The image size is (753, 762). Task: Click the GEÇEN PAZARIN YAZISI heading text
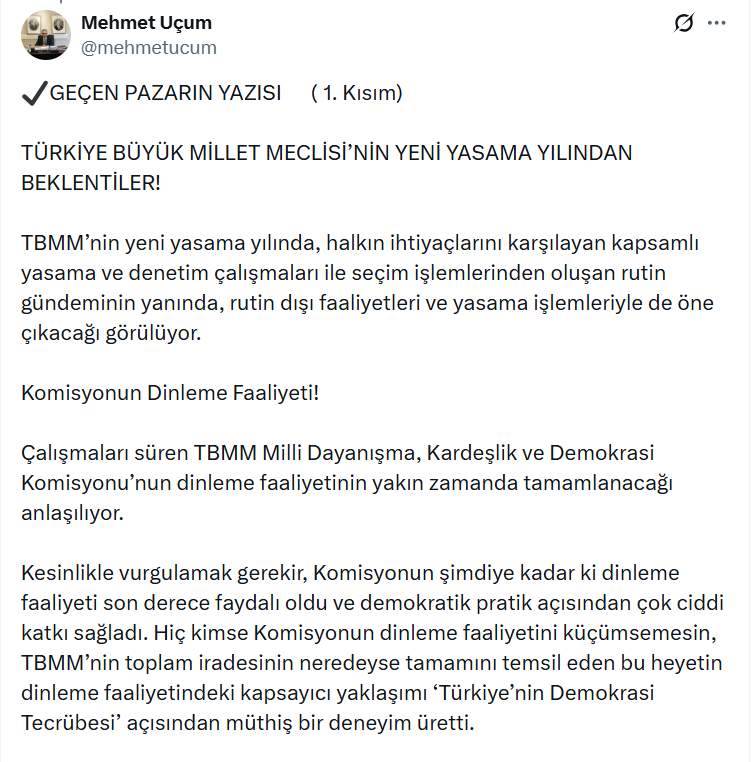click(x=165, y=94)
